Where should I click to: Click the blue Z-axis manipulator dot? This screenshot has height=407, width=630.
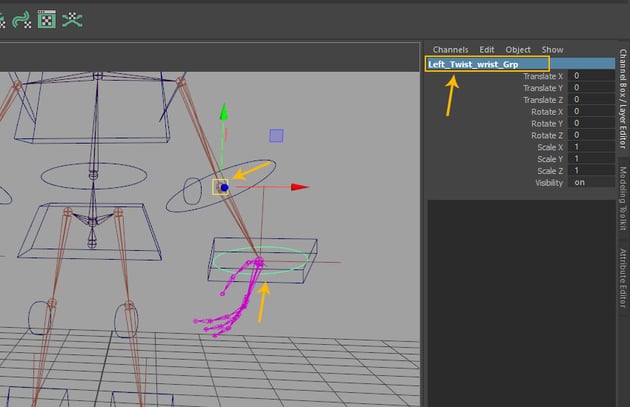(x=225, y=187)
